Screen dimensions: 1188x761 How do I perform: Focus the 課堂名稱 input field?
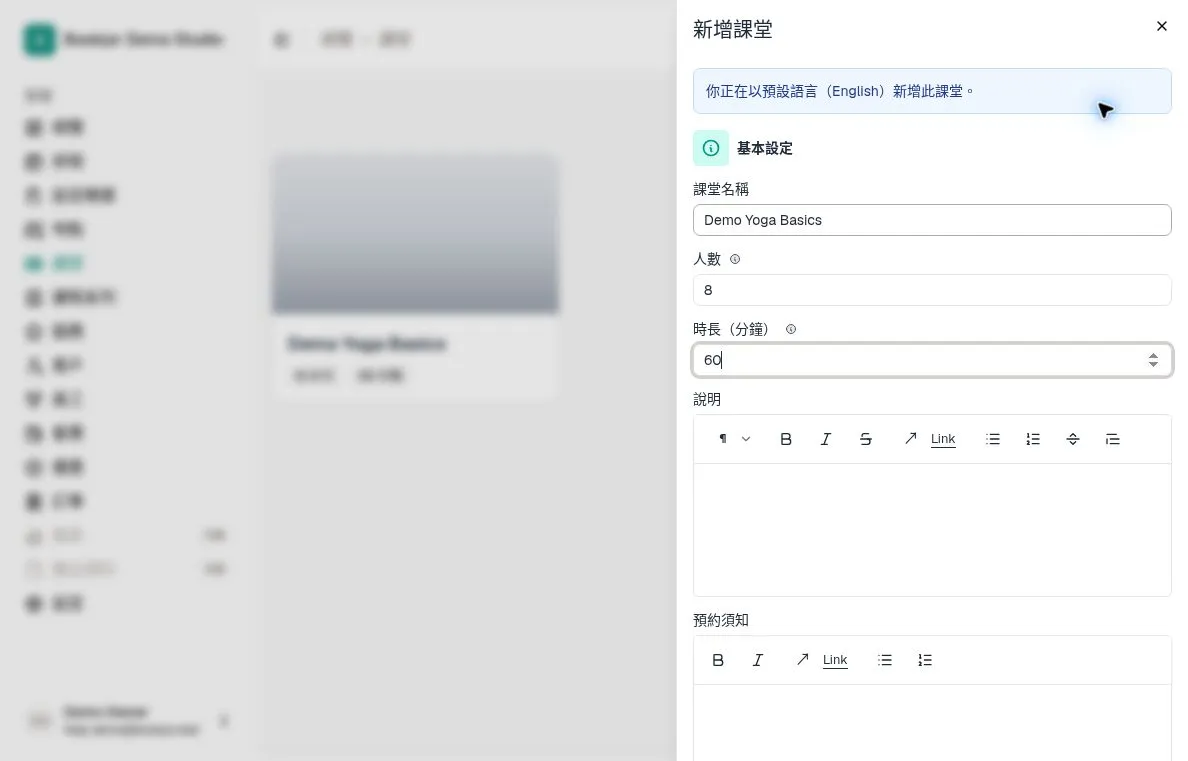(x=932, y=220)
